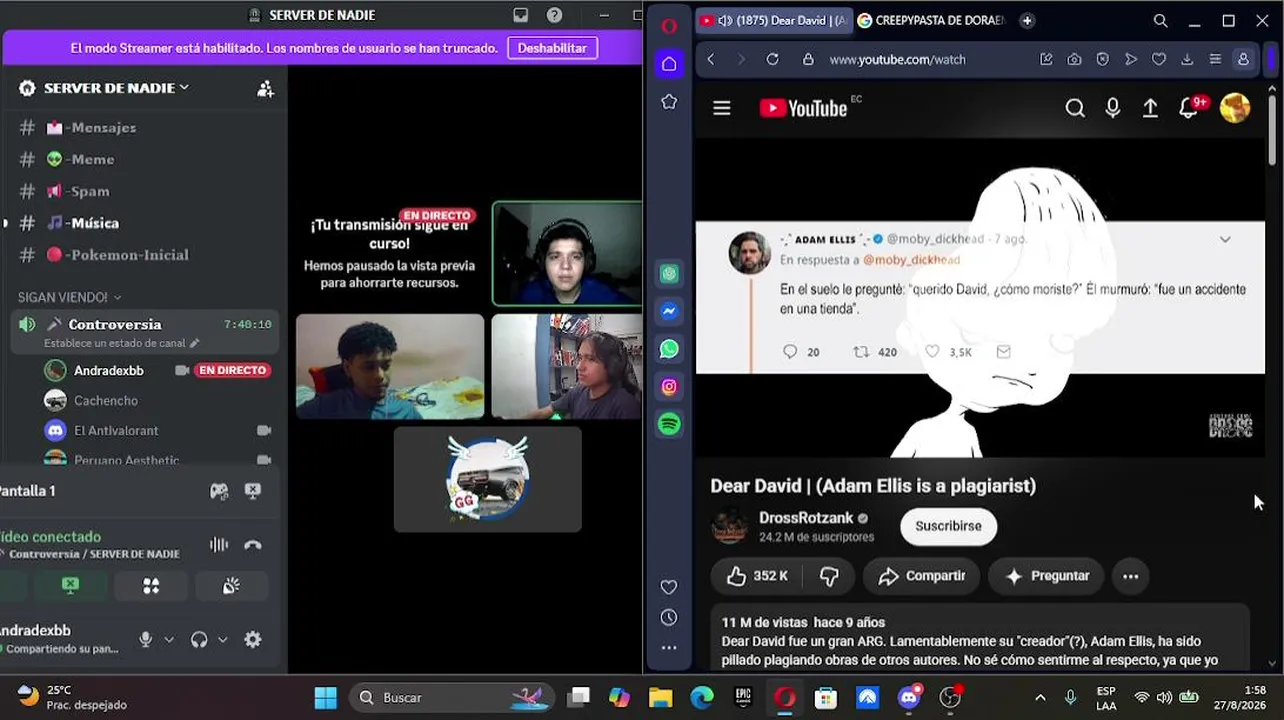Open Spotify in Opera sidebar
1284x720 pixels.
click(x=669, y=425)
